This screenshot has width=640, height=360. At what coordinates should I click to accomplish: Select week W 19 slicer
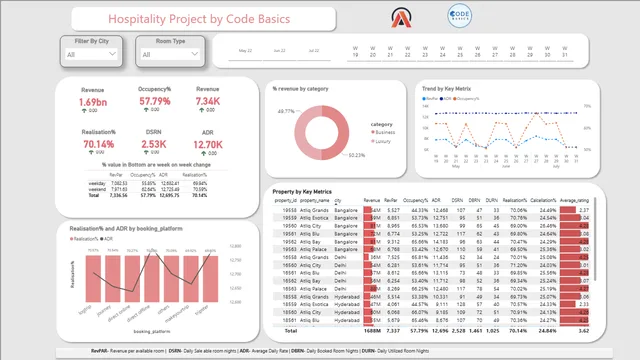(x=355, y=52)
